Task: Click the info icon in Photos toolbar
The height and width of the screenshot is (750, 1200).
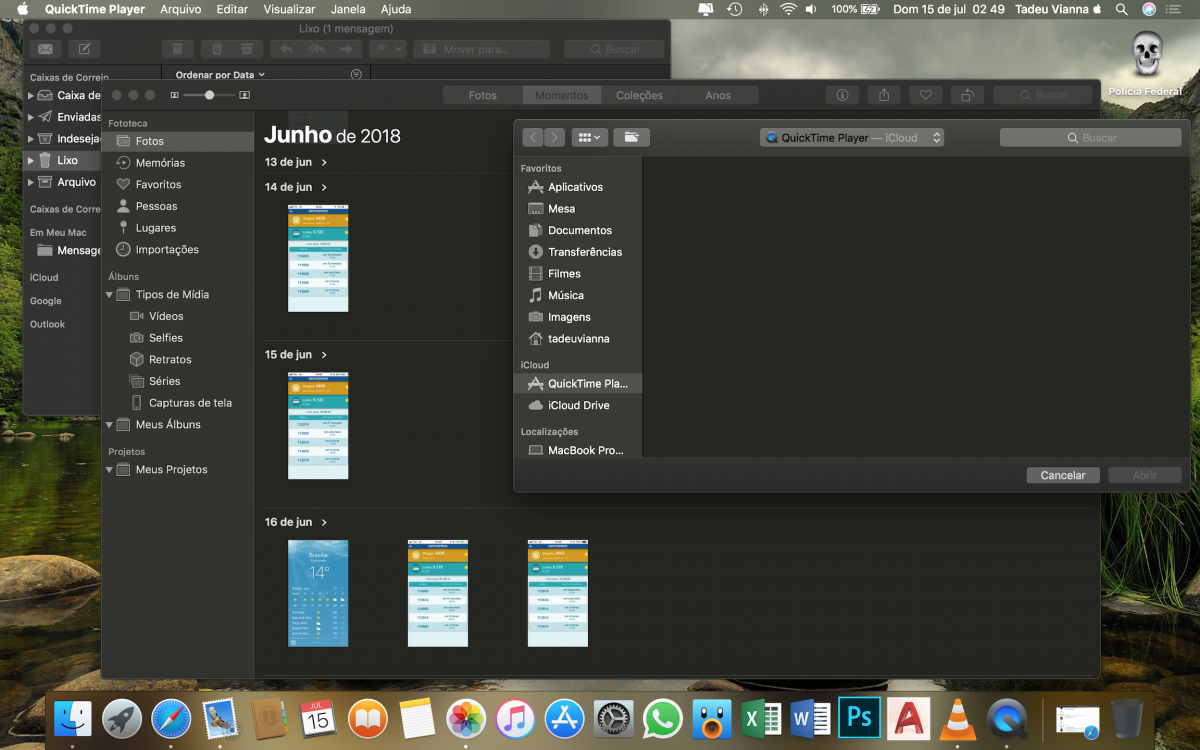Action: [x=842, y=95]
